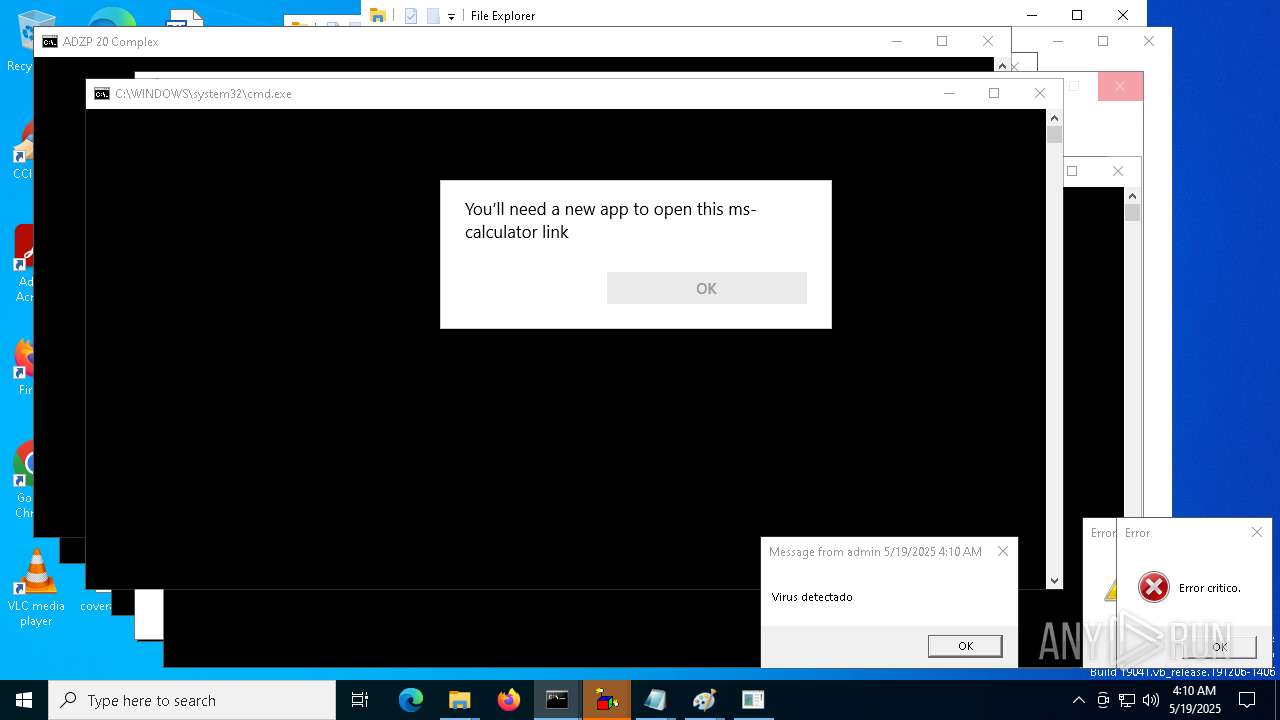Maximize the ADZP 20 Complex window

[x=942, y=41]
